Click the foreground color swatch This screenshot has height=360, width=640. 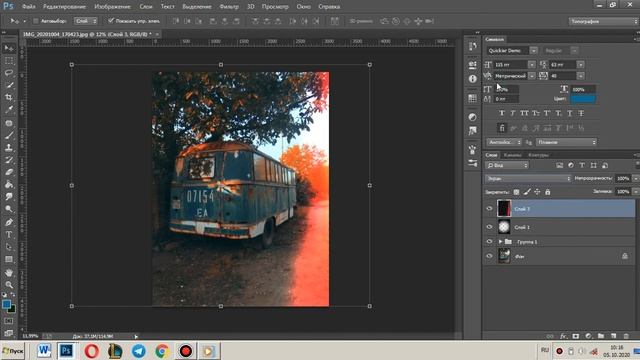(6, 304)
